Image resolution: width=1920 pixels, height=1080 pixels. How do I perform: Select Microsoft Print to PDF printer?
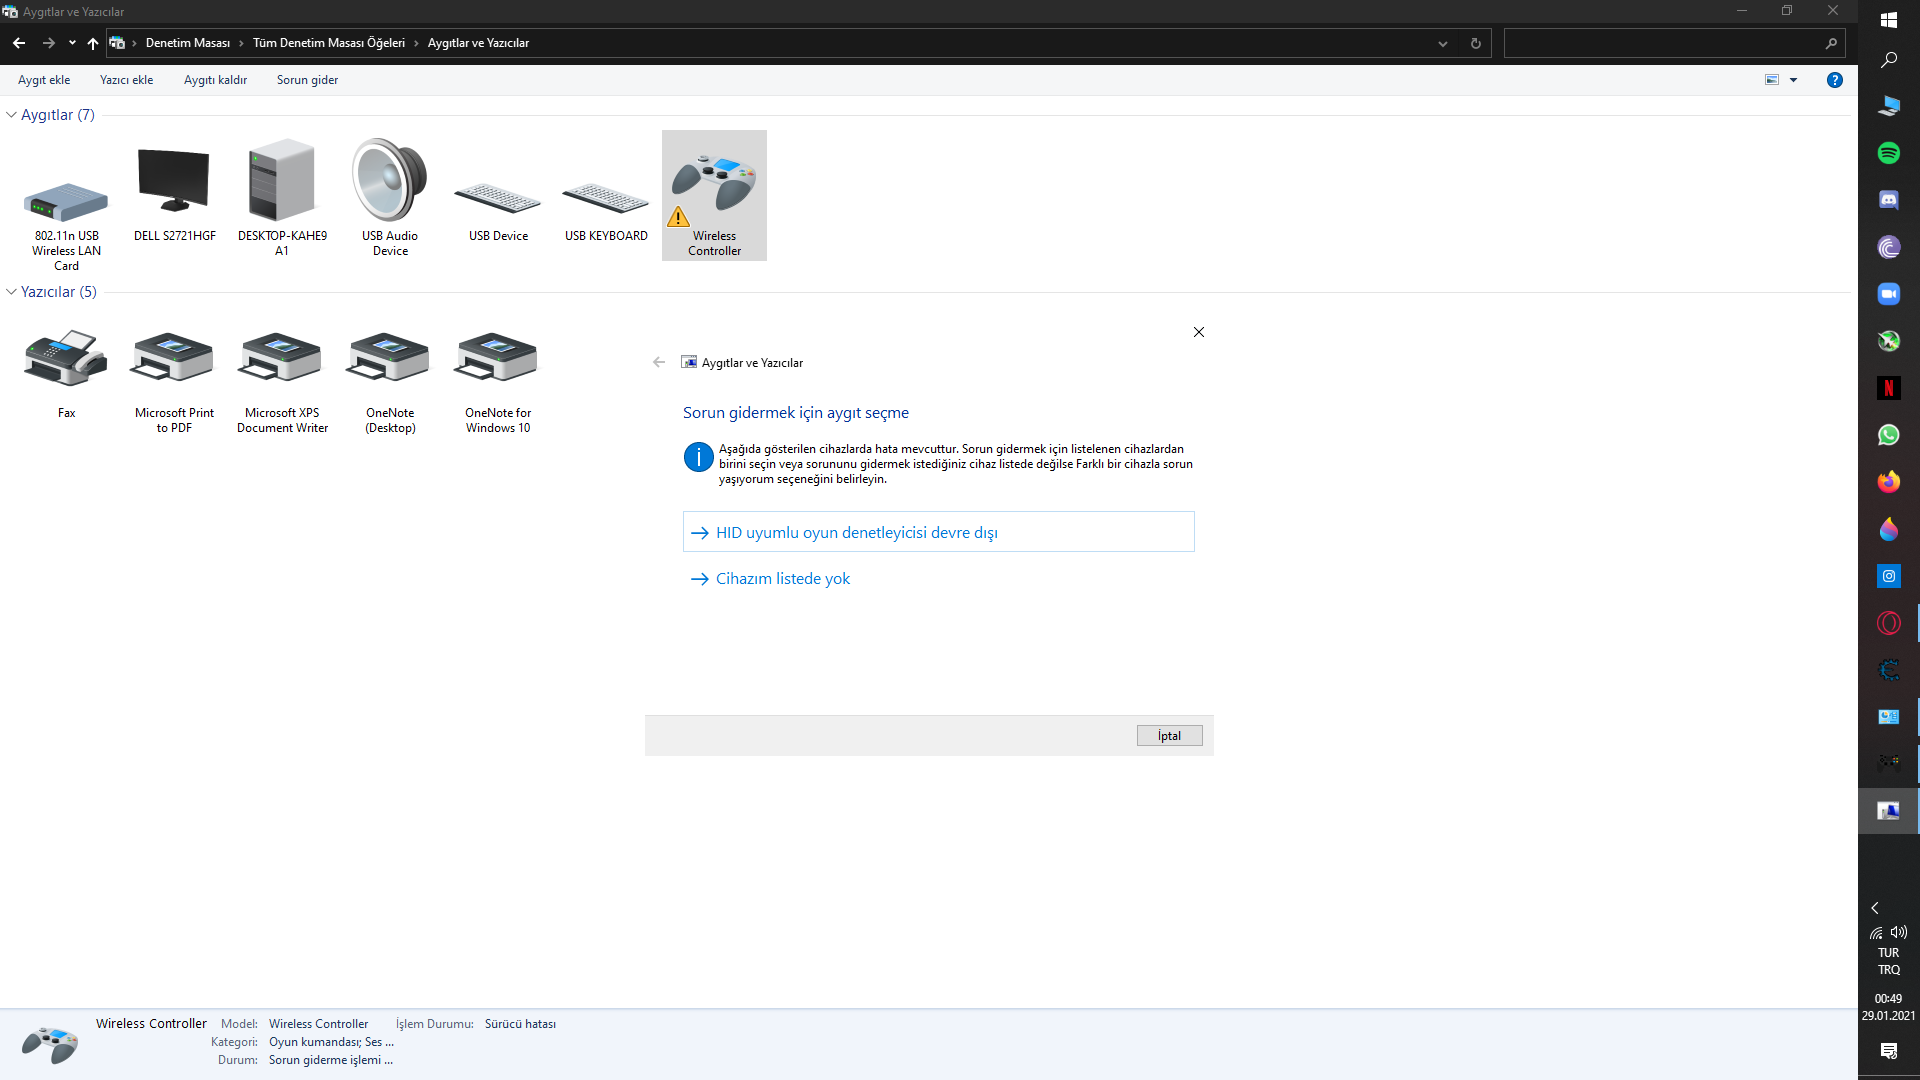coord(174,359)
